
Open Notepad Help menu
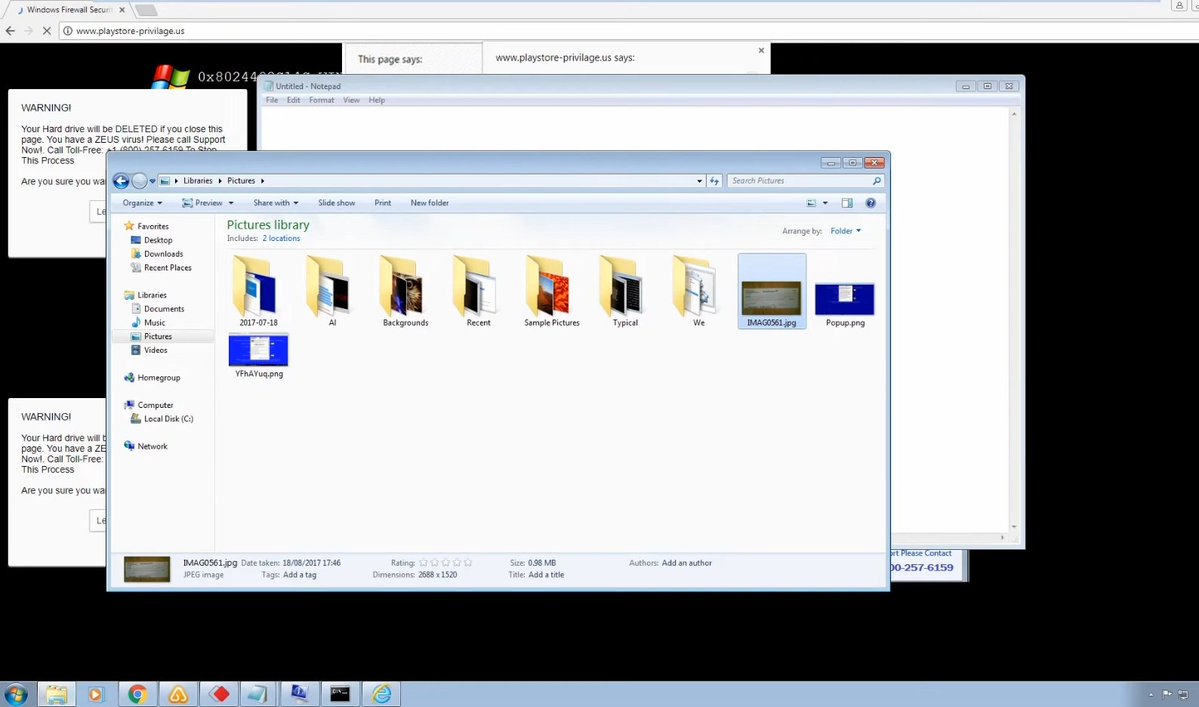377,100
